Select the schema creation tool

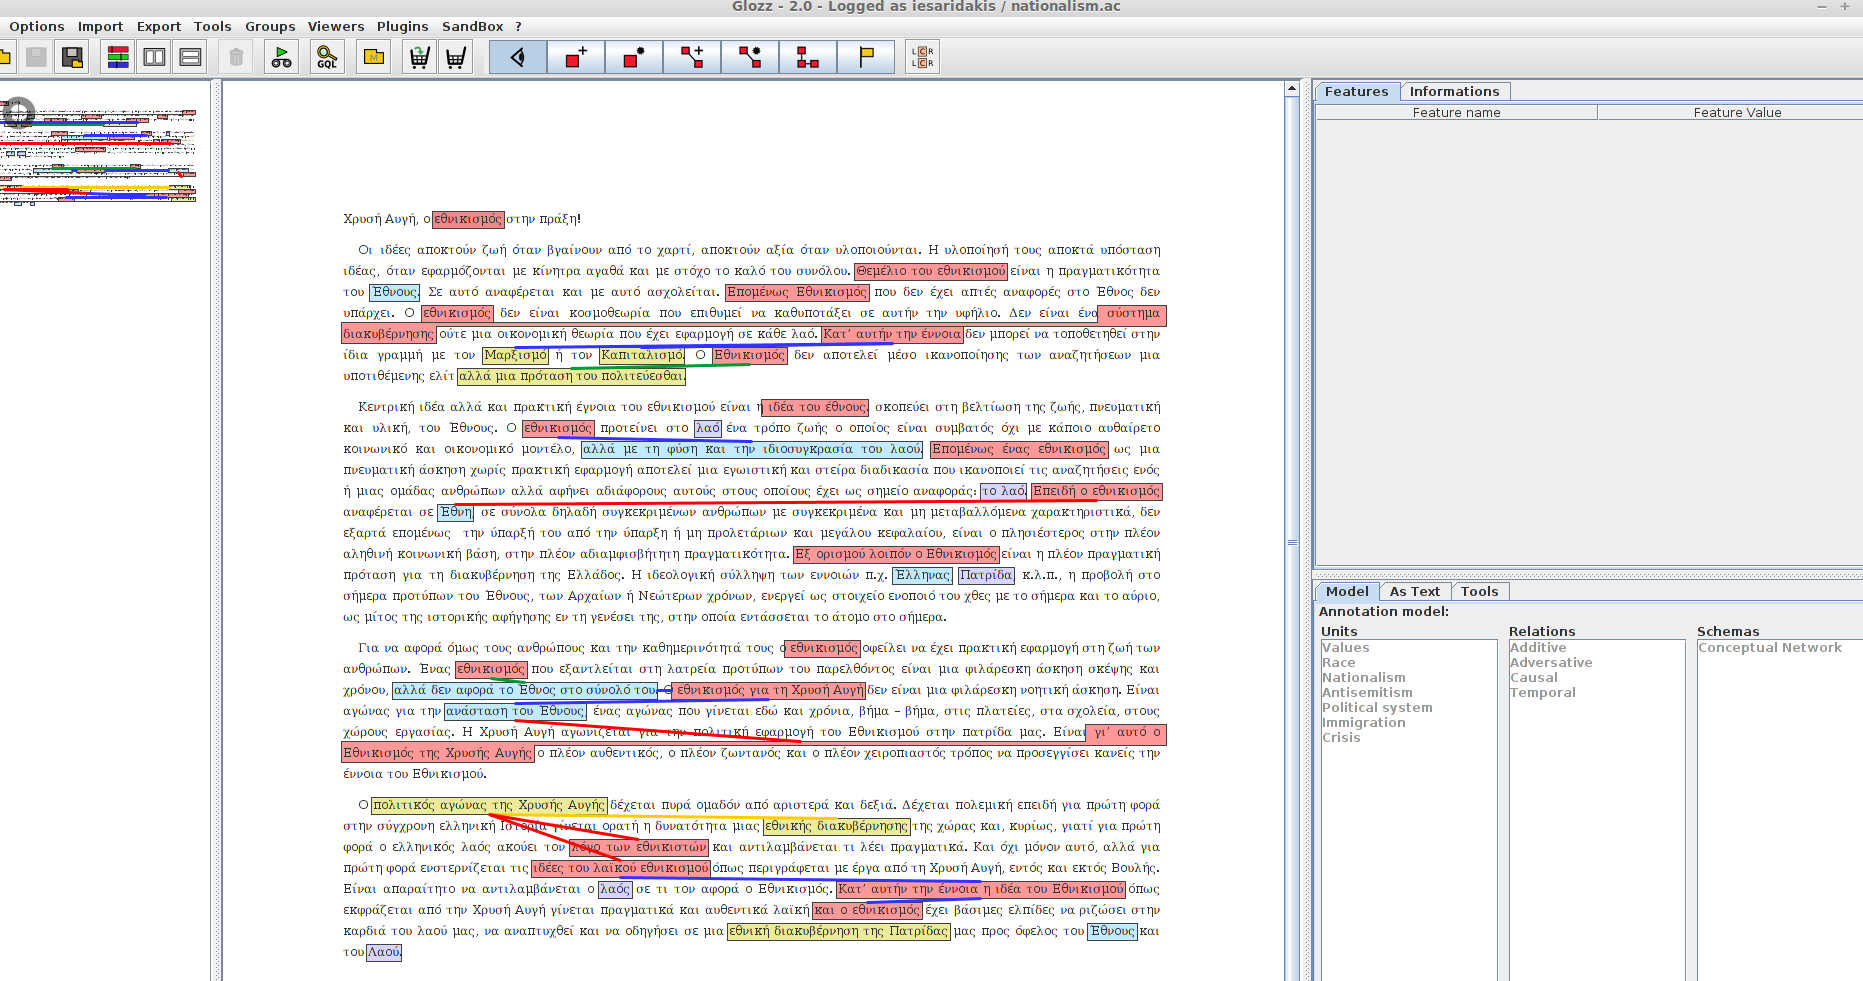(x=808, y=57)
